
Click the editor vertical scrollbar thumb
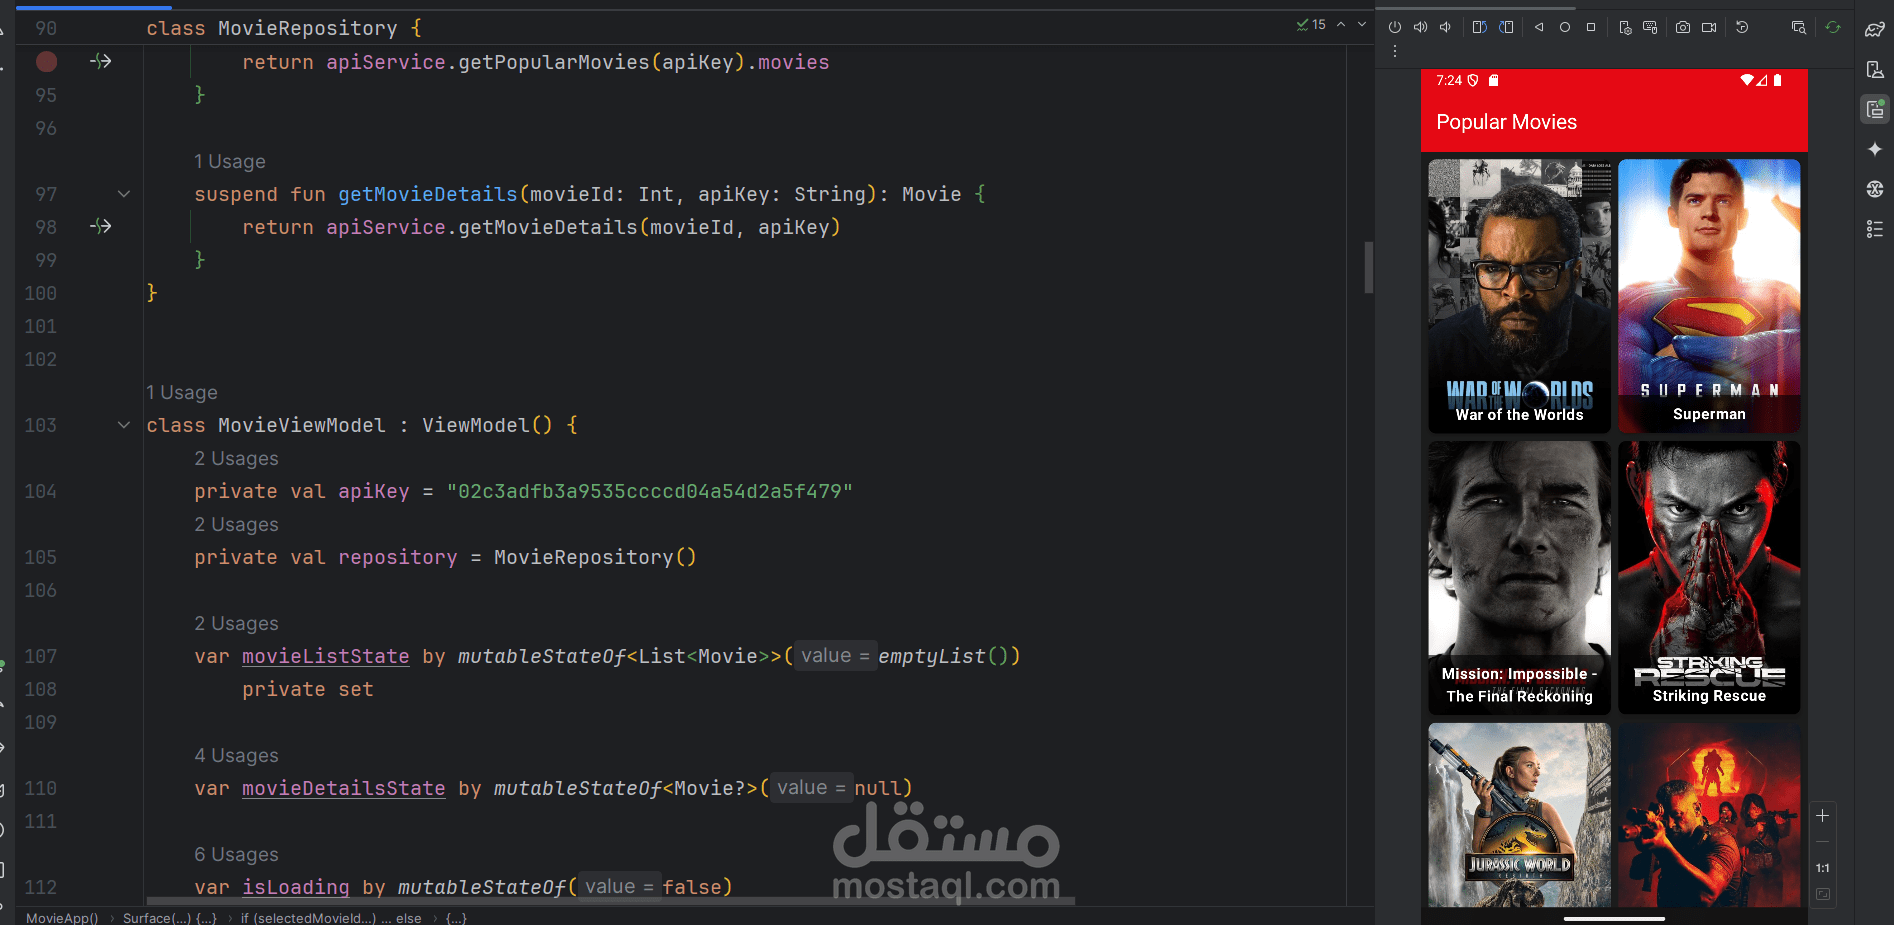tap(1368, 267)
